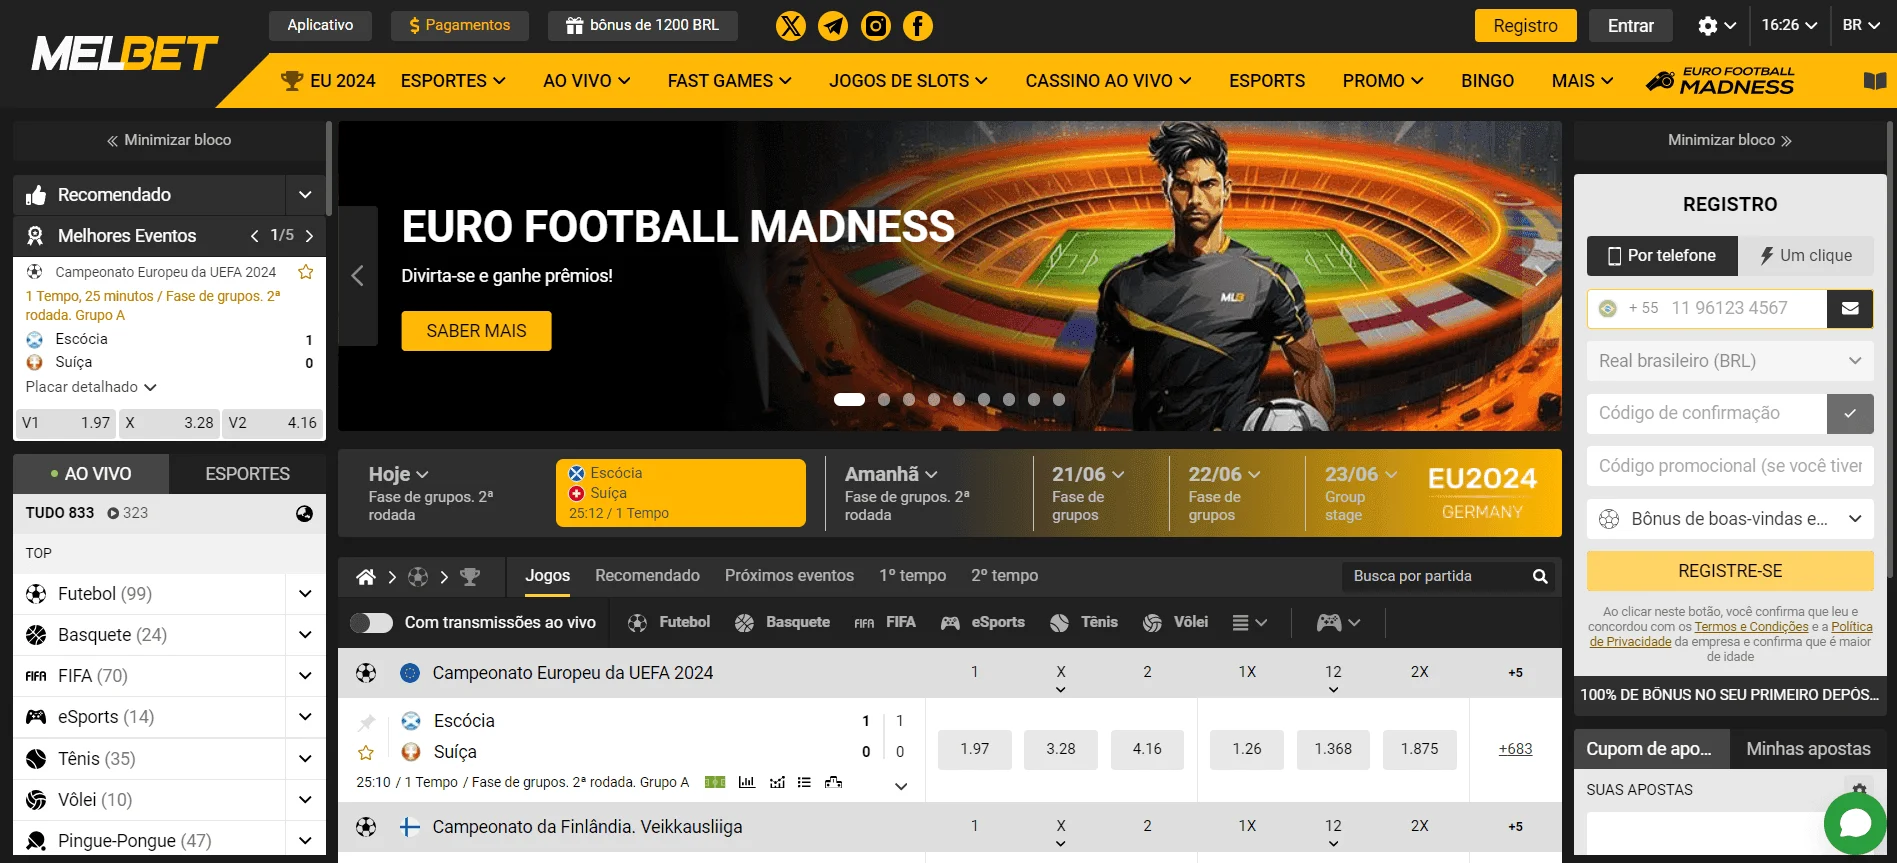Select Um clique registration method
1897x863 pixels.
tap(1806, 256)
